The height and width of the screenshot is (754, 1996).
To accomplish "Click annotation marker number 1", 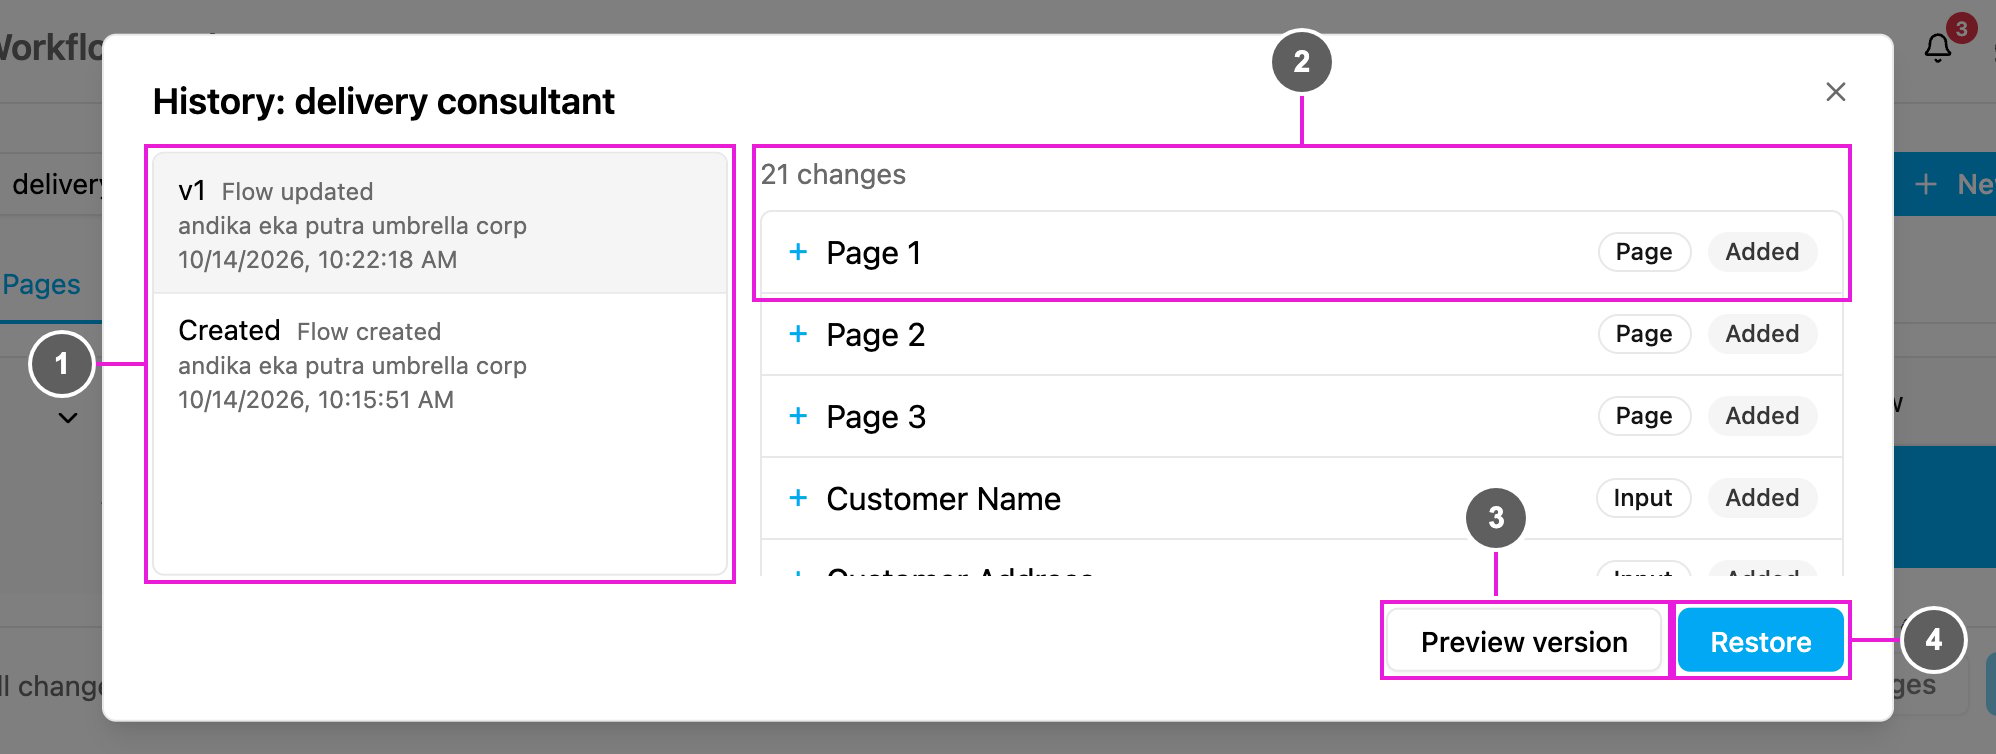I will 62,364.
